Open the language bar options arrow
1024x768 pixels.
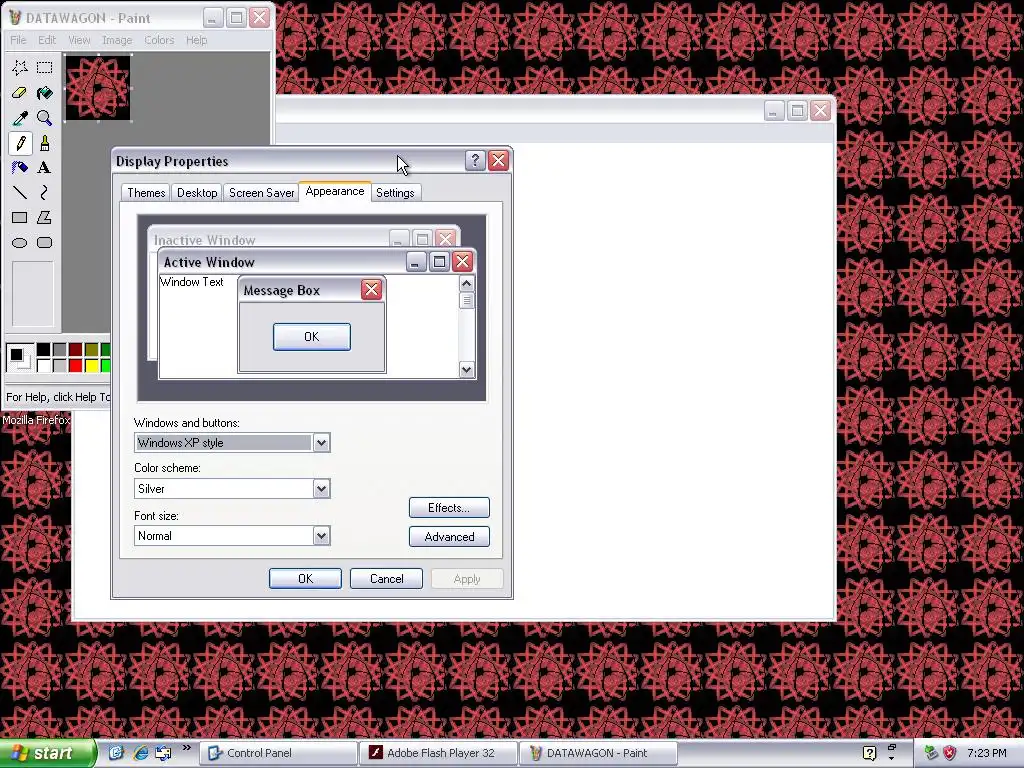[891, 759]
